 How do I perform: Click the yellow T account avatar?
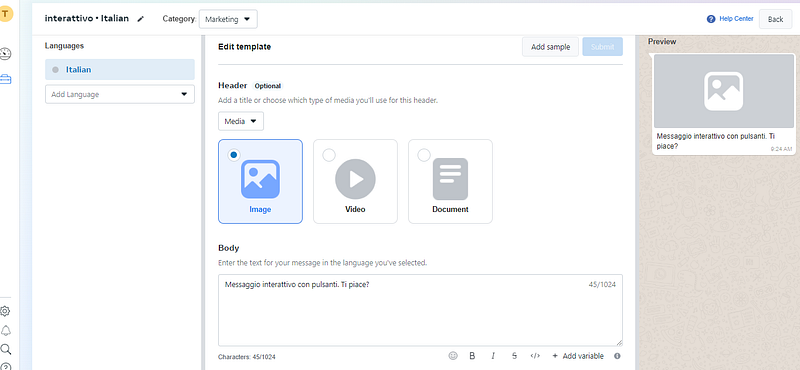(x=6, y=14)
